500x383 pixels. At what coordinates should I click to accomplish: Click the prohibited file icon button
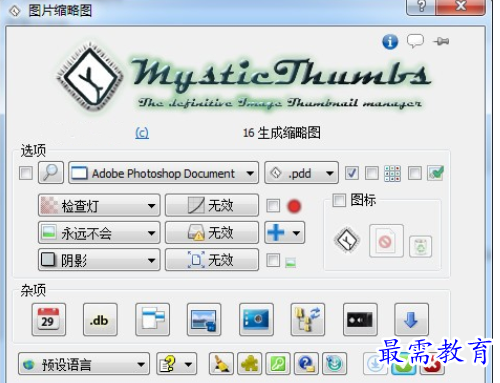(386, 241)
